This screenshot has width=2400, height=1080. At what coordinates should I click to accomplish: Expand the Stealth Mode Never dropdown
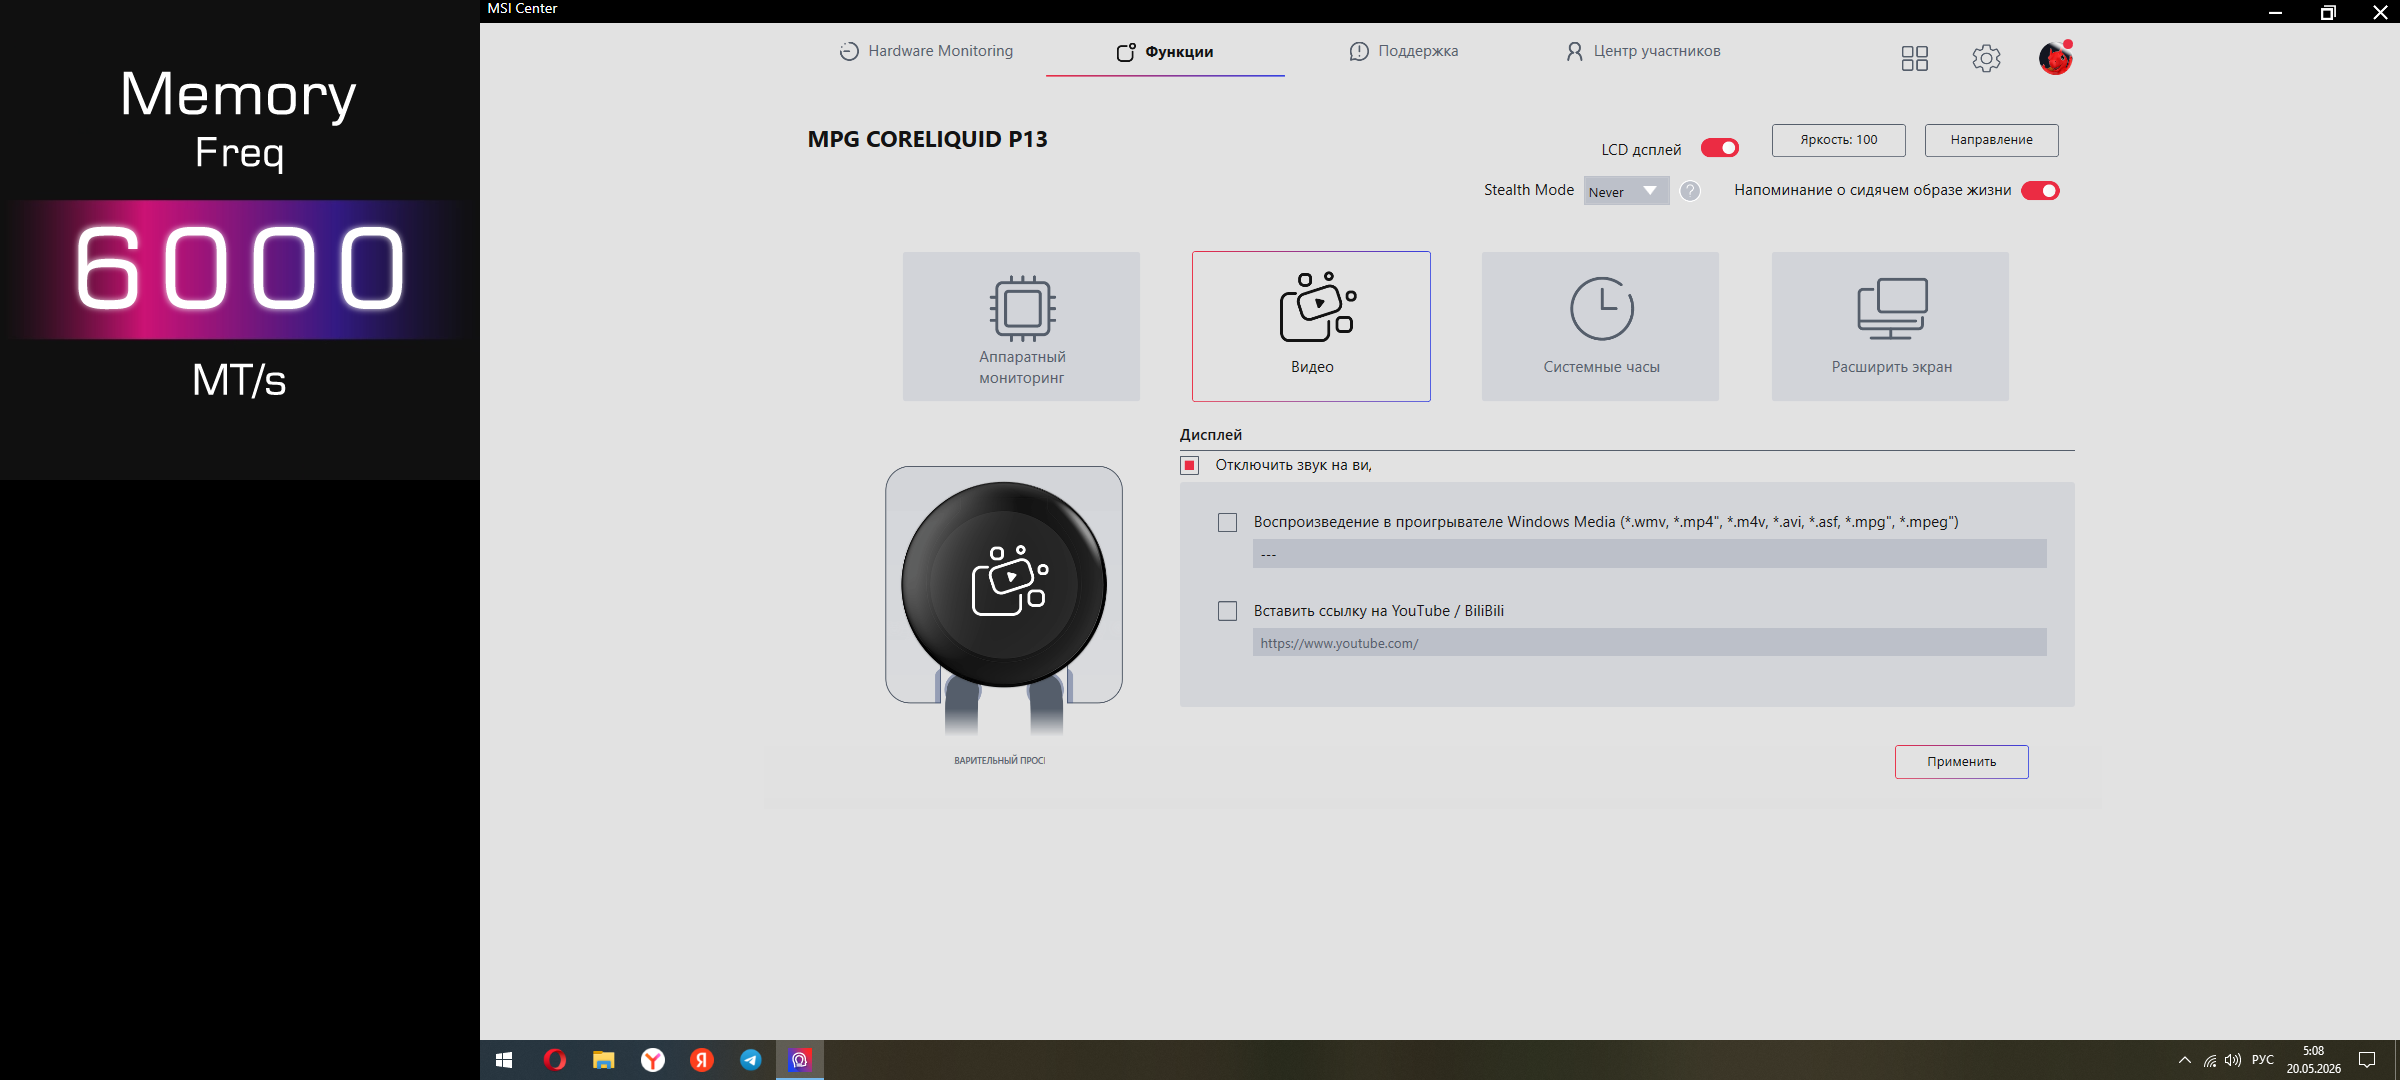pos(1626,191)
